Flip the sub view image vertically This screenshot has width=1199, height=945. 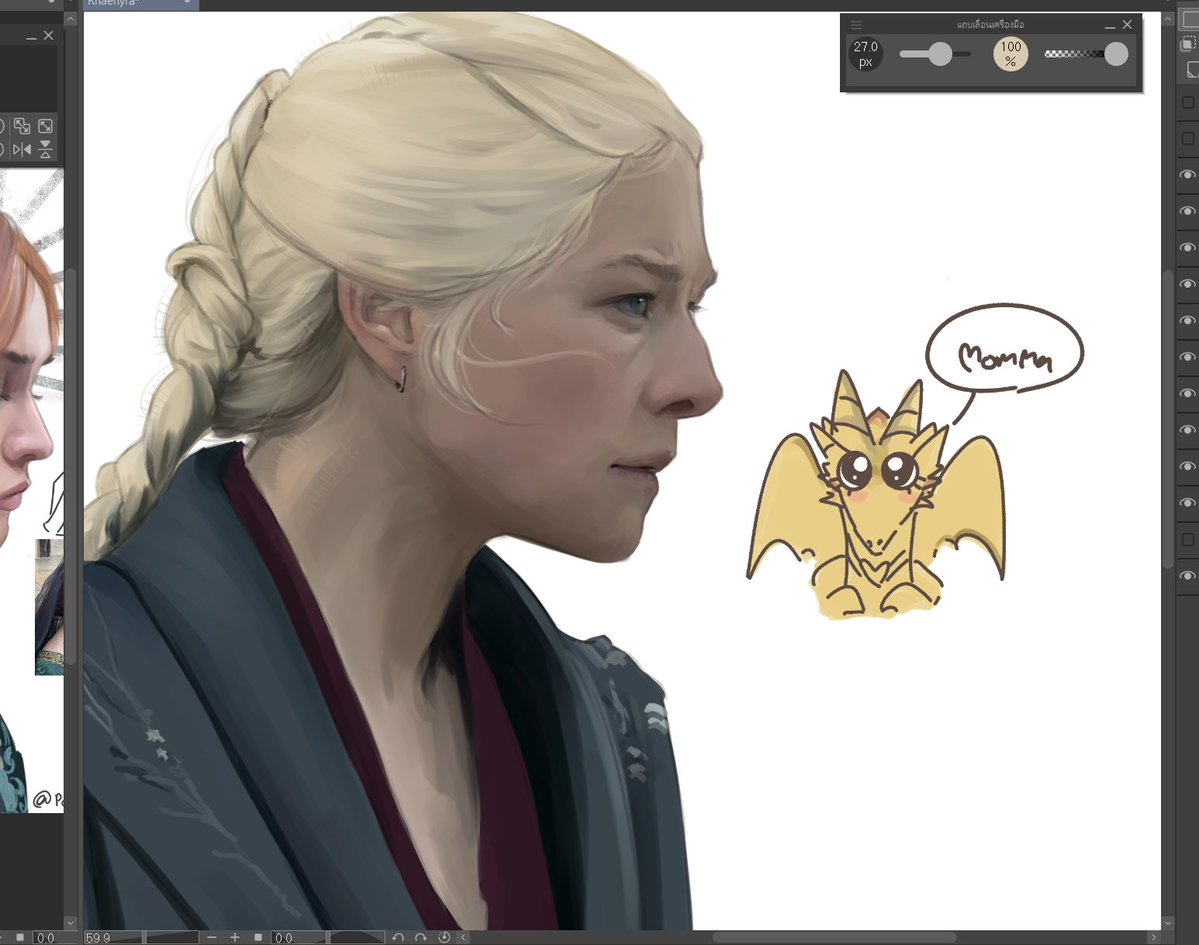tap(46, 149)
